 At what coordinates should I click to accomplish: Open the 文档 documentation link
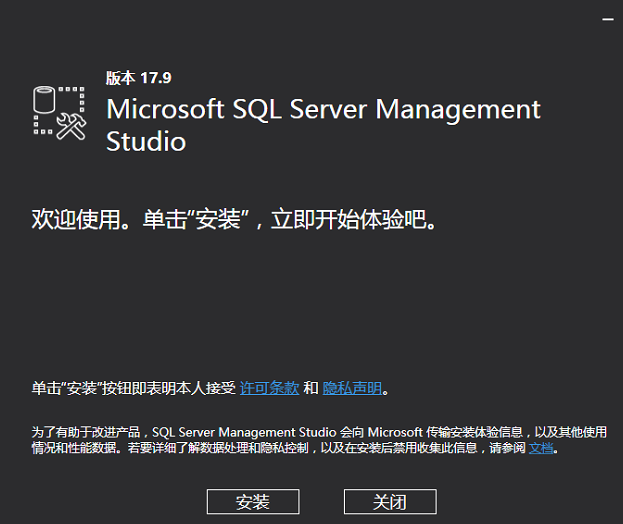click(x=541, y=448)
